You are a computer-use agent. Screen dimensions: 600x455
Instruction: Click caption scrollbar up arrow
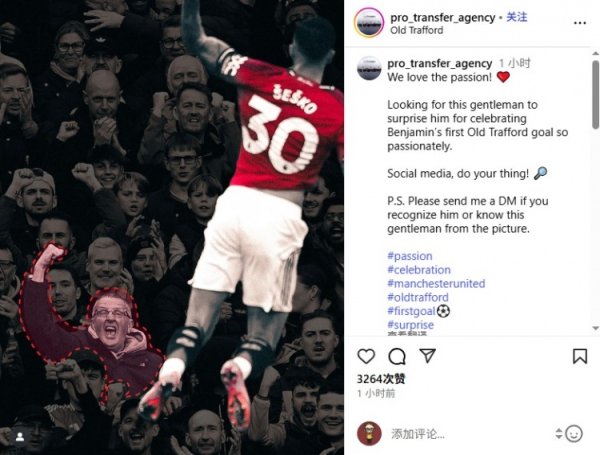pos(595,53)
